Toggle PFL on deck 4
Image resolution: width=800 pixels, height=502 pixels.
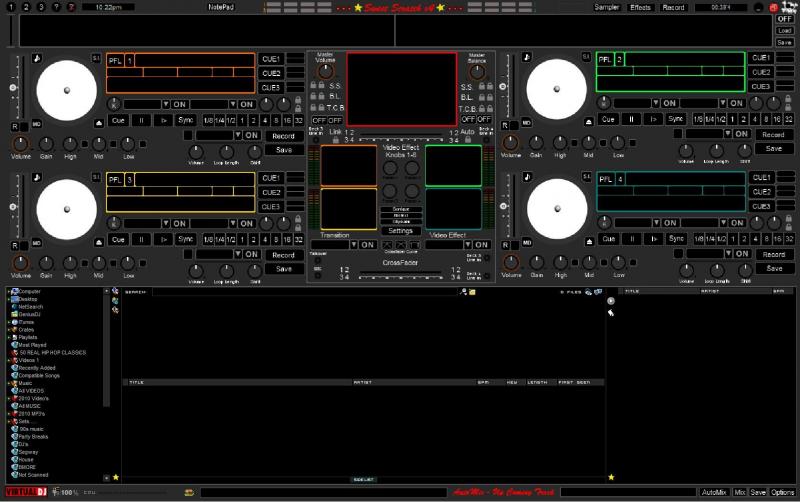click(605, 179)
